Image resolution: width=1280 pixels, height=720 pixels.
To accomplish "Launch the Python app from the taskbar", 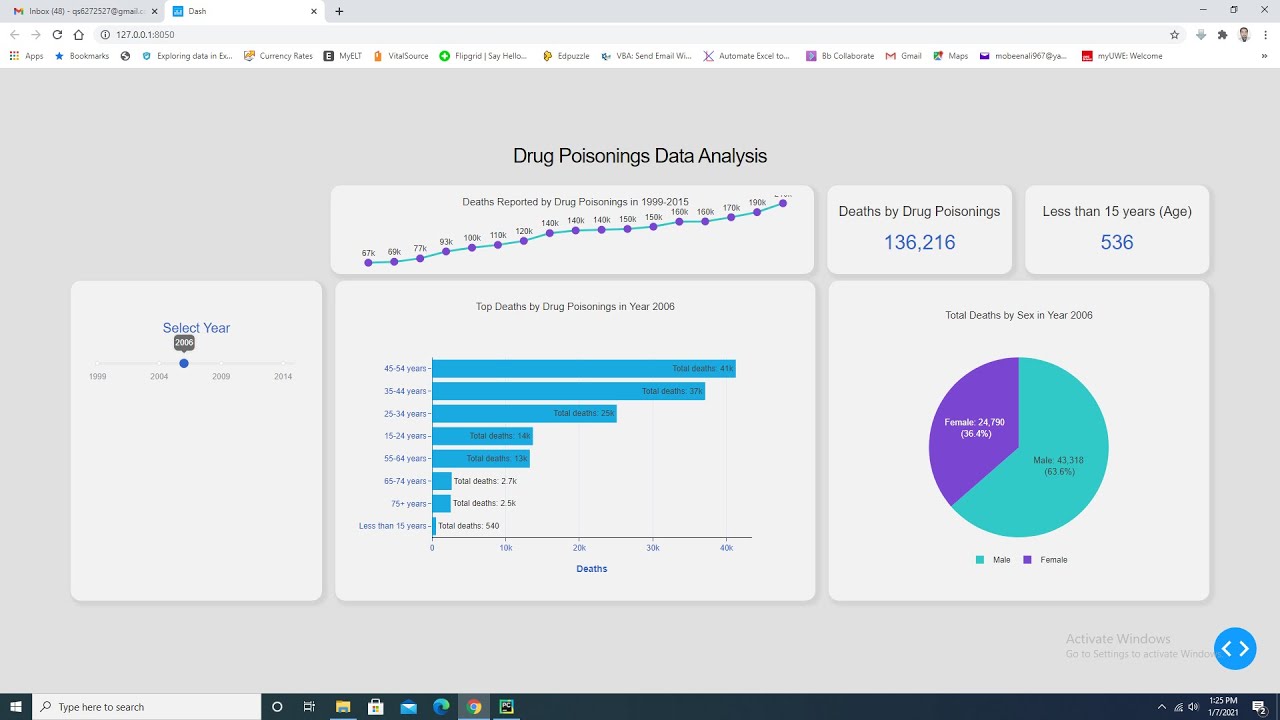I will (x=507, y=707).
